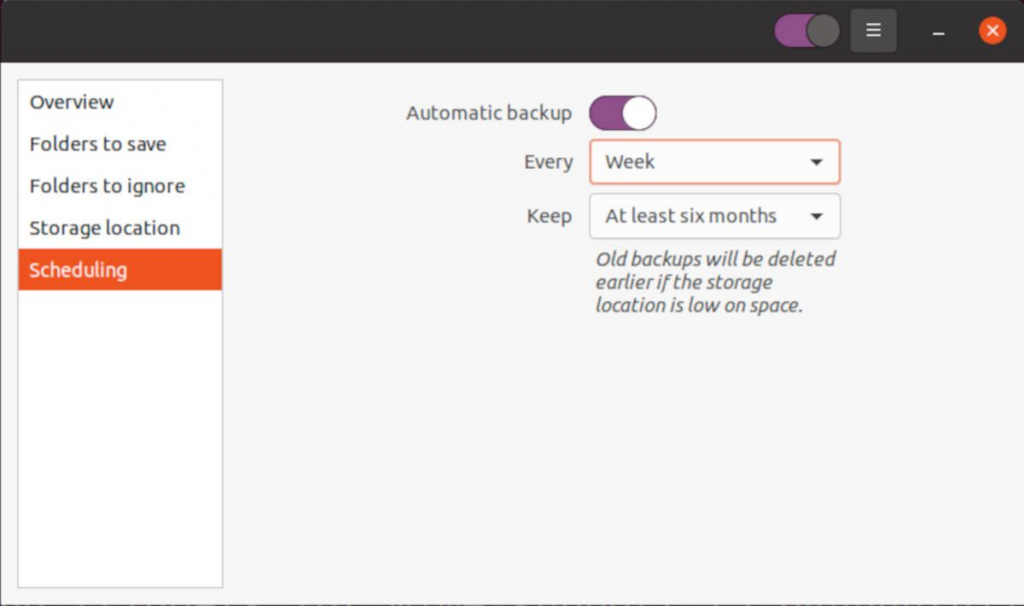Click the "Every" label text
The height and width of the screenshot is (606, 1024).
[x=548, y=162]
